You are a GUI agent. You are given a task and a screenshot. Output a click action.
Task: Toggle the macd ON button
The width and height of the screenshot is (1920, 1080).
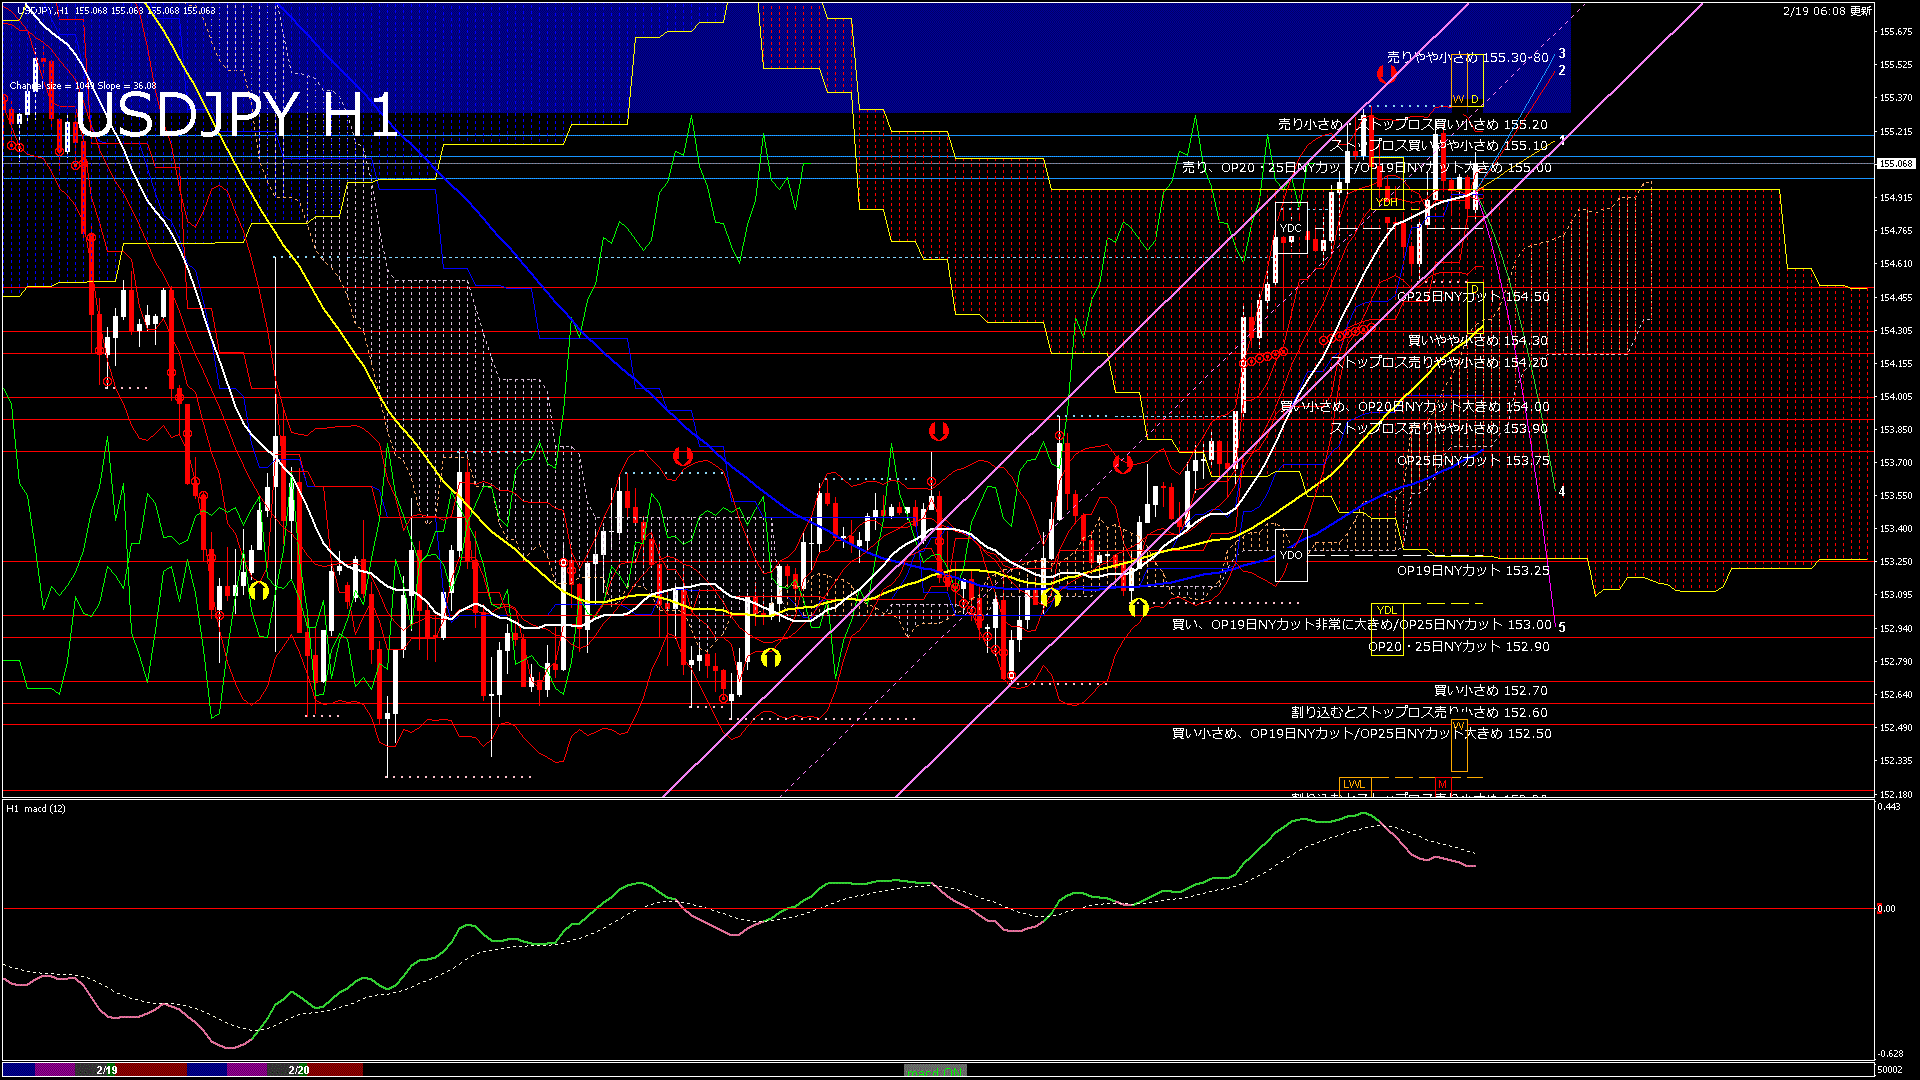[x=935, y=1071]
